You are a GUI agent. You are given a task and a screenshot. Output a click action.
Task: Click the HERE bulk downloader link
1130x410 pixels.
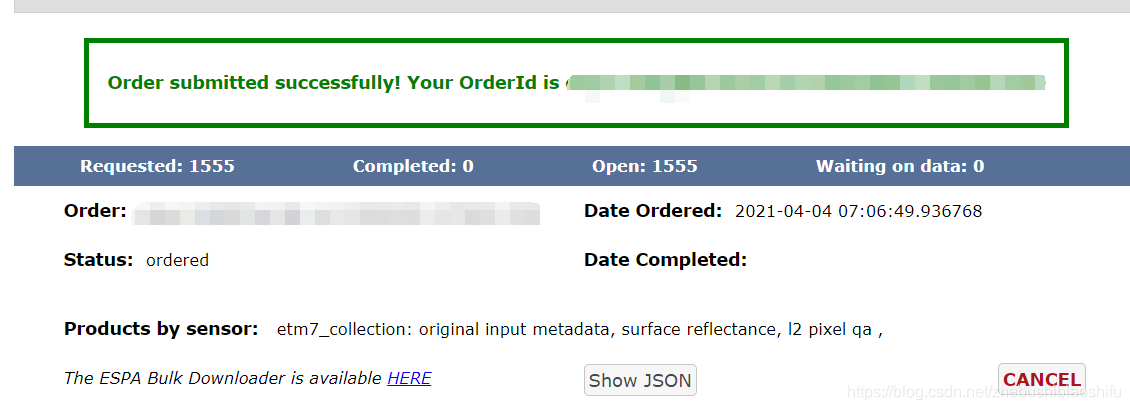(409, 378)
